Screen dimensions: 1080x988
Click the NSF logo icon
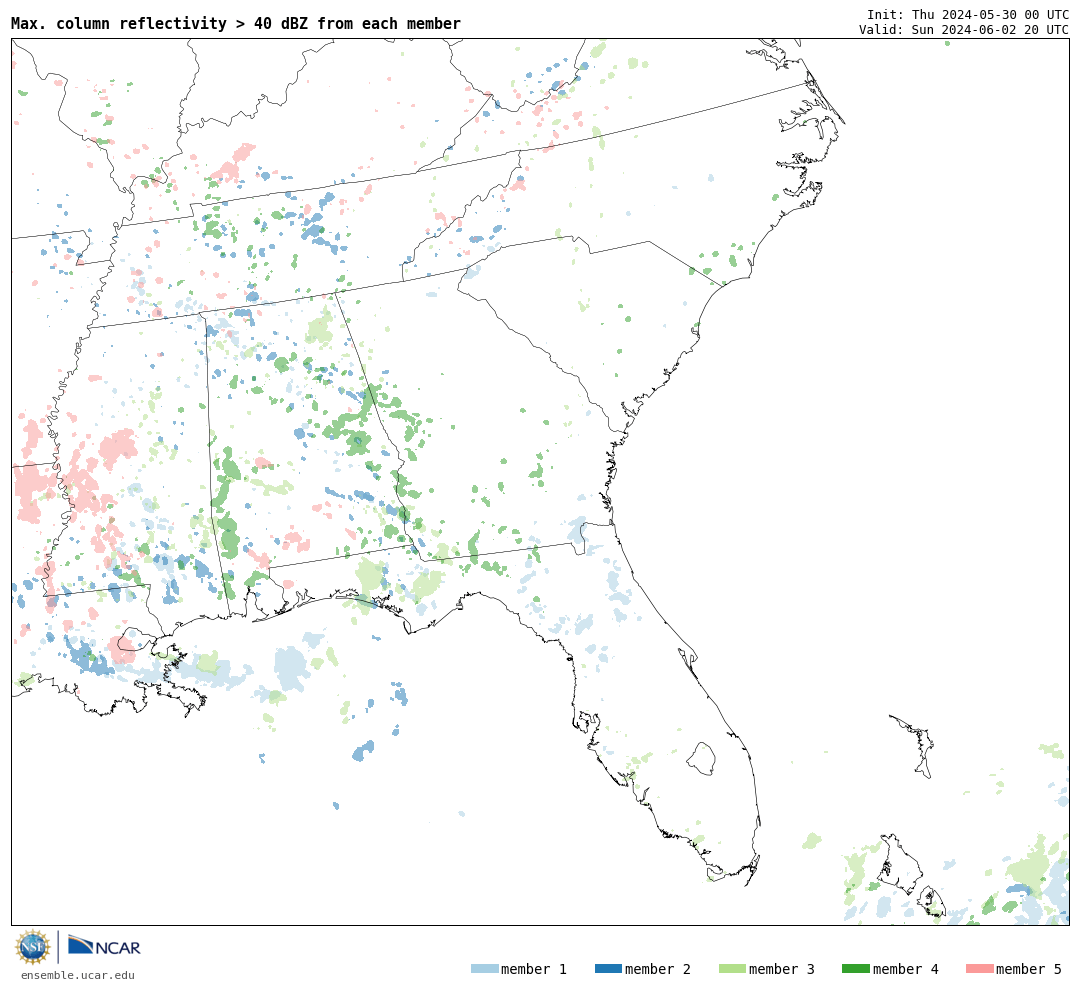click(32, 947)
